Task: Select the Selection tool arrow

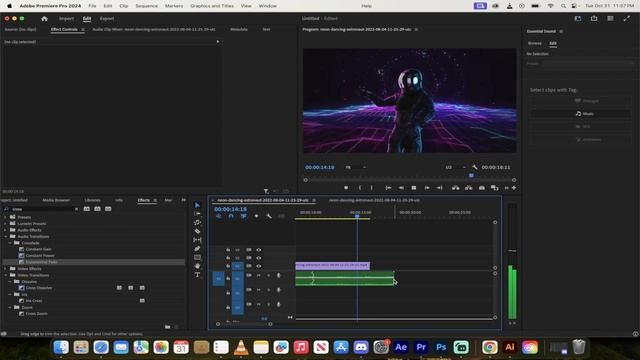Action: click(x=198, y=205)
